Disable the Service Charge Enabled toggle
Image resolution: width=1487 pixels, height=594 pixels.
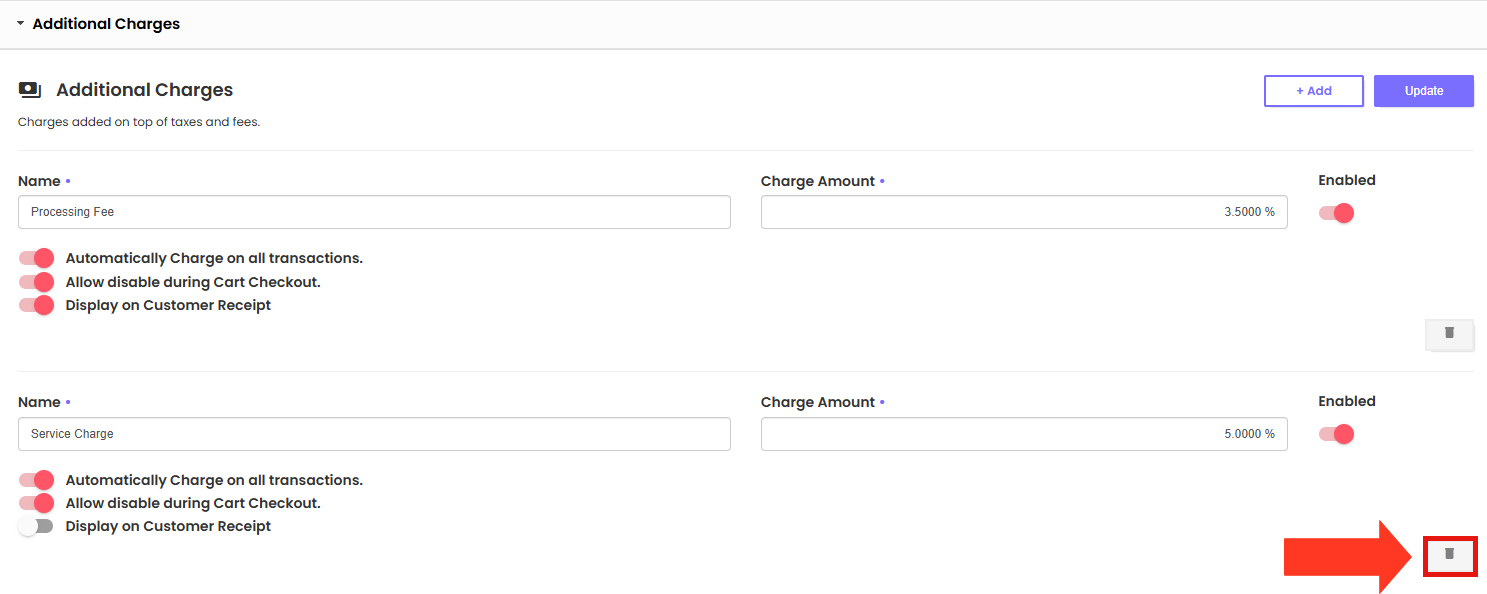(x=1336, y=434)
